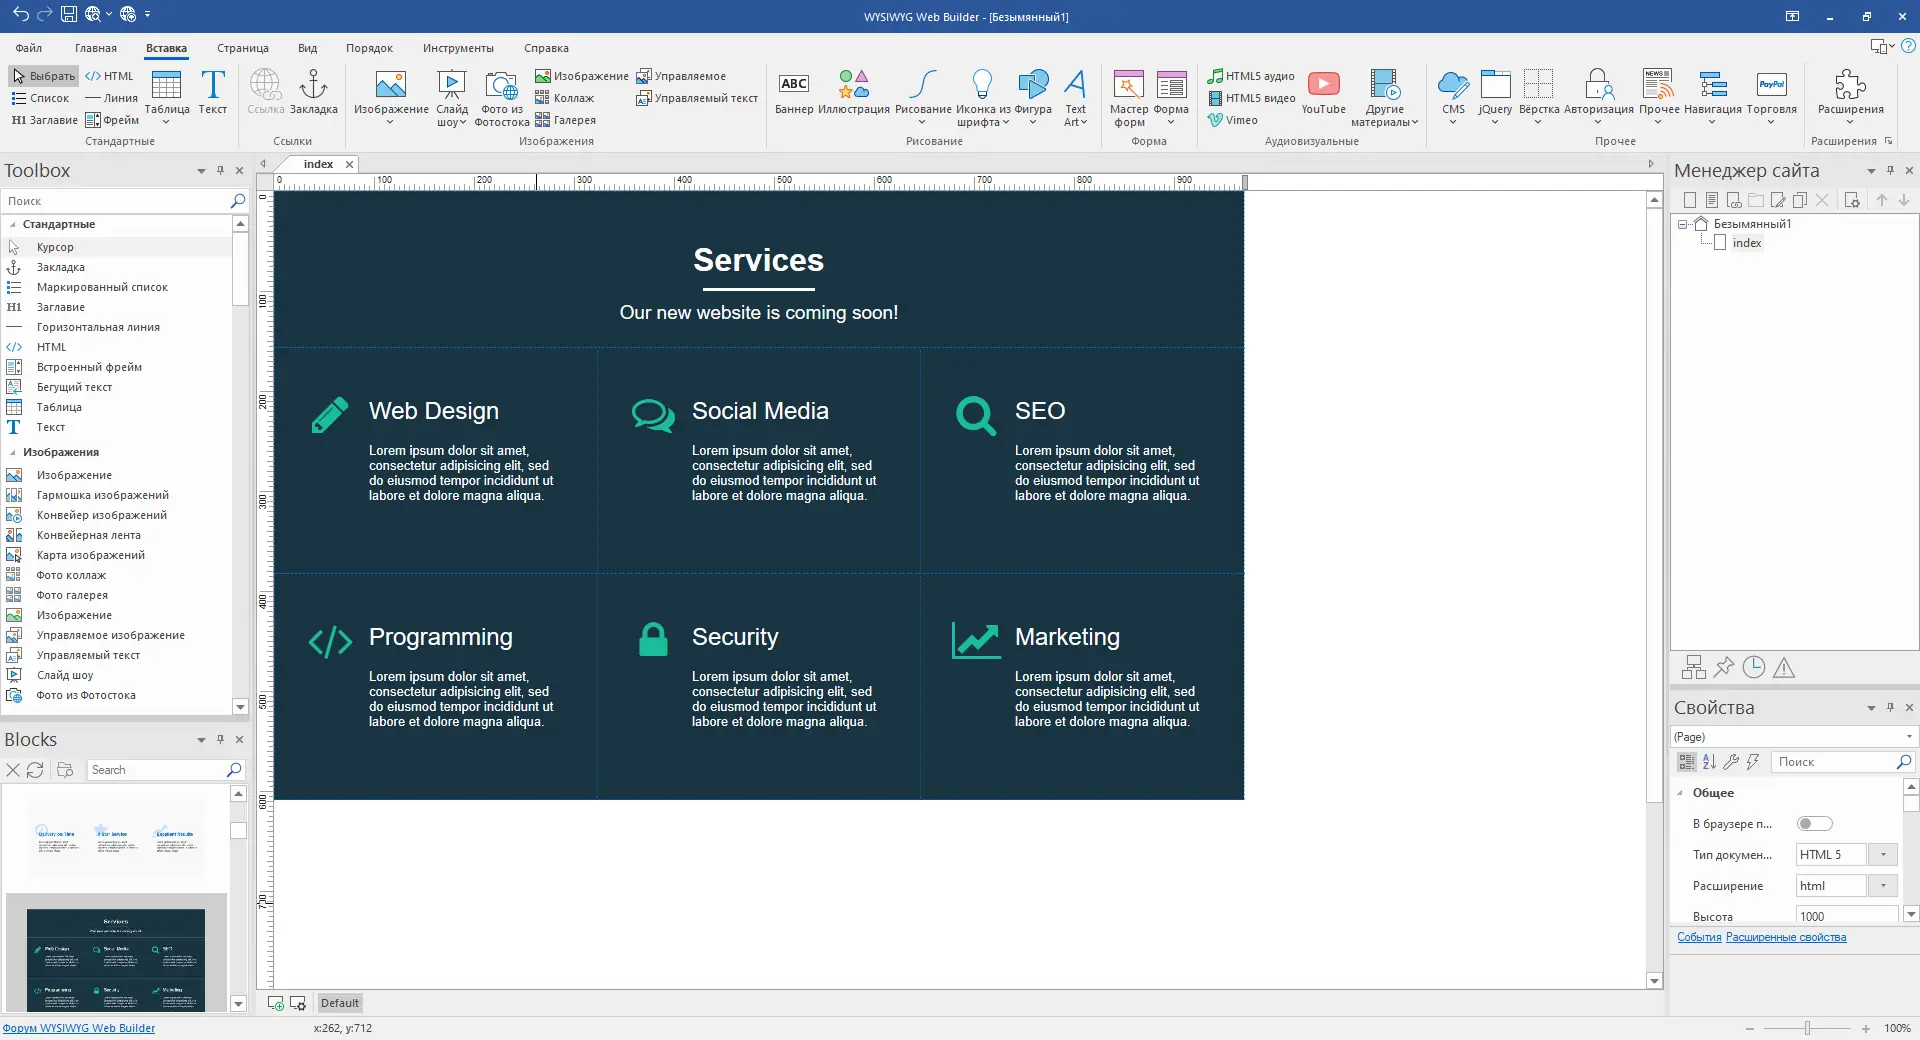
Task: Insert a Vimeo video element
Action: click(1233, 120)
